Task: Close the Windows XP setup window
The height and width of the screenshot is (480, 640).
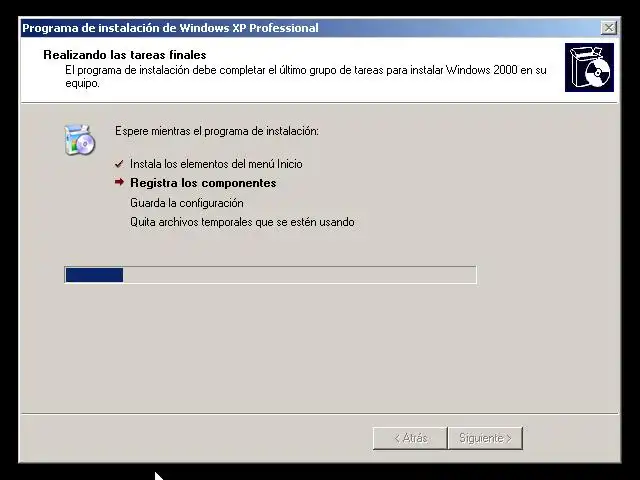Action: click(x=609, y=28)
